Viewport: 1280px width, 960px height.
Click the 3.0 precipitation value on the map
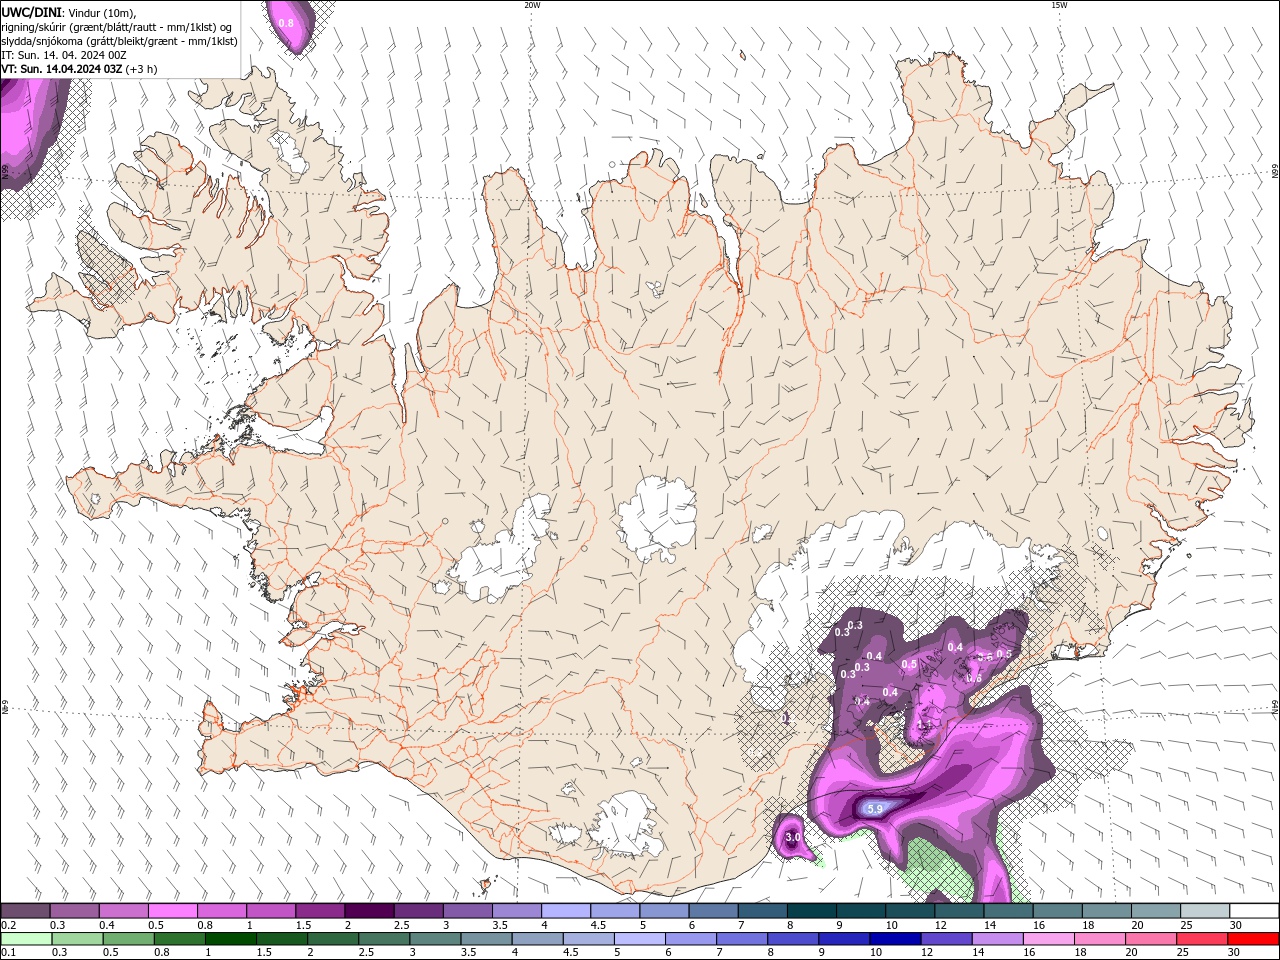coord(793,837)
